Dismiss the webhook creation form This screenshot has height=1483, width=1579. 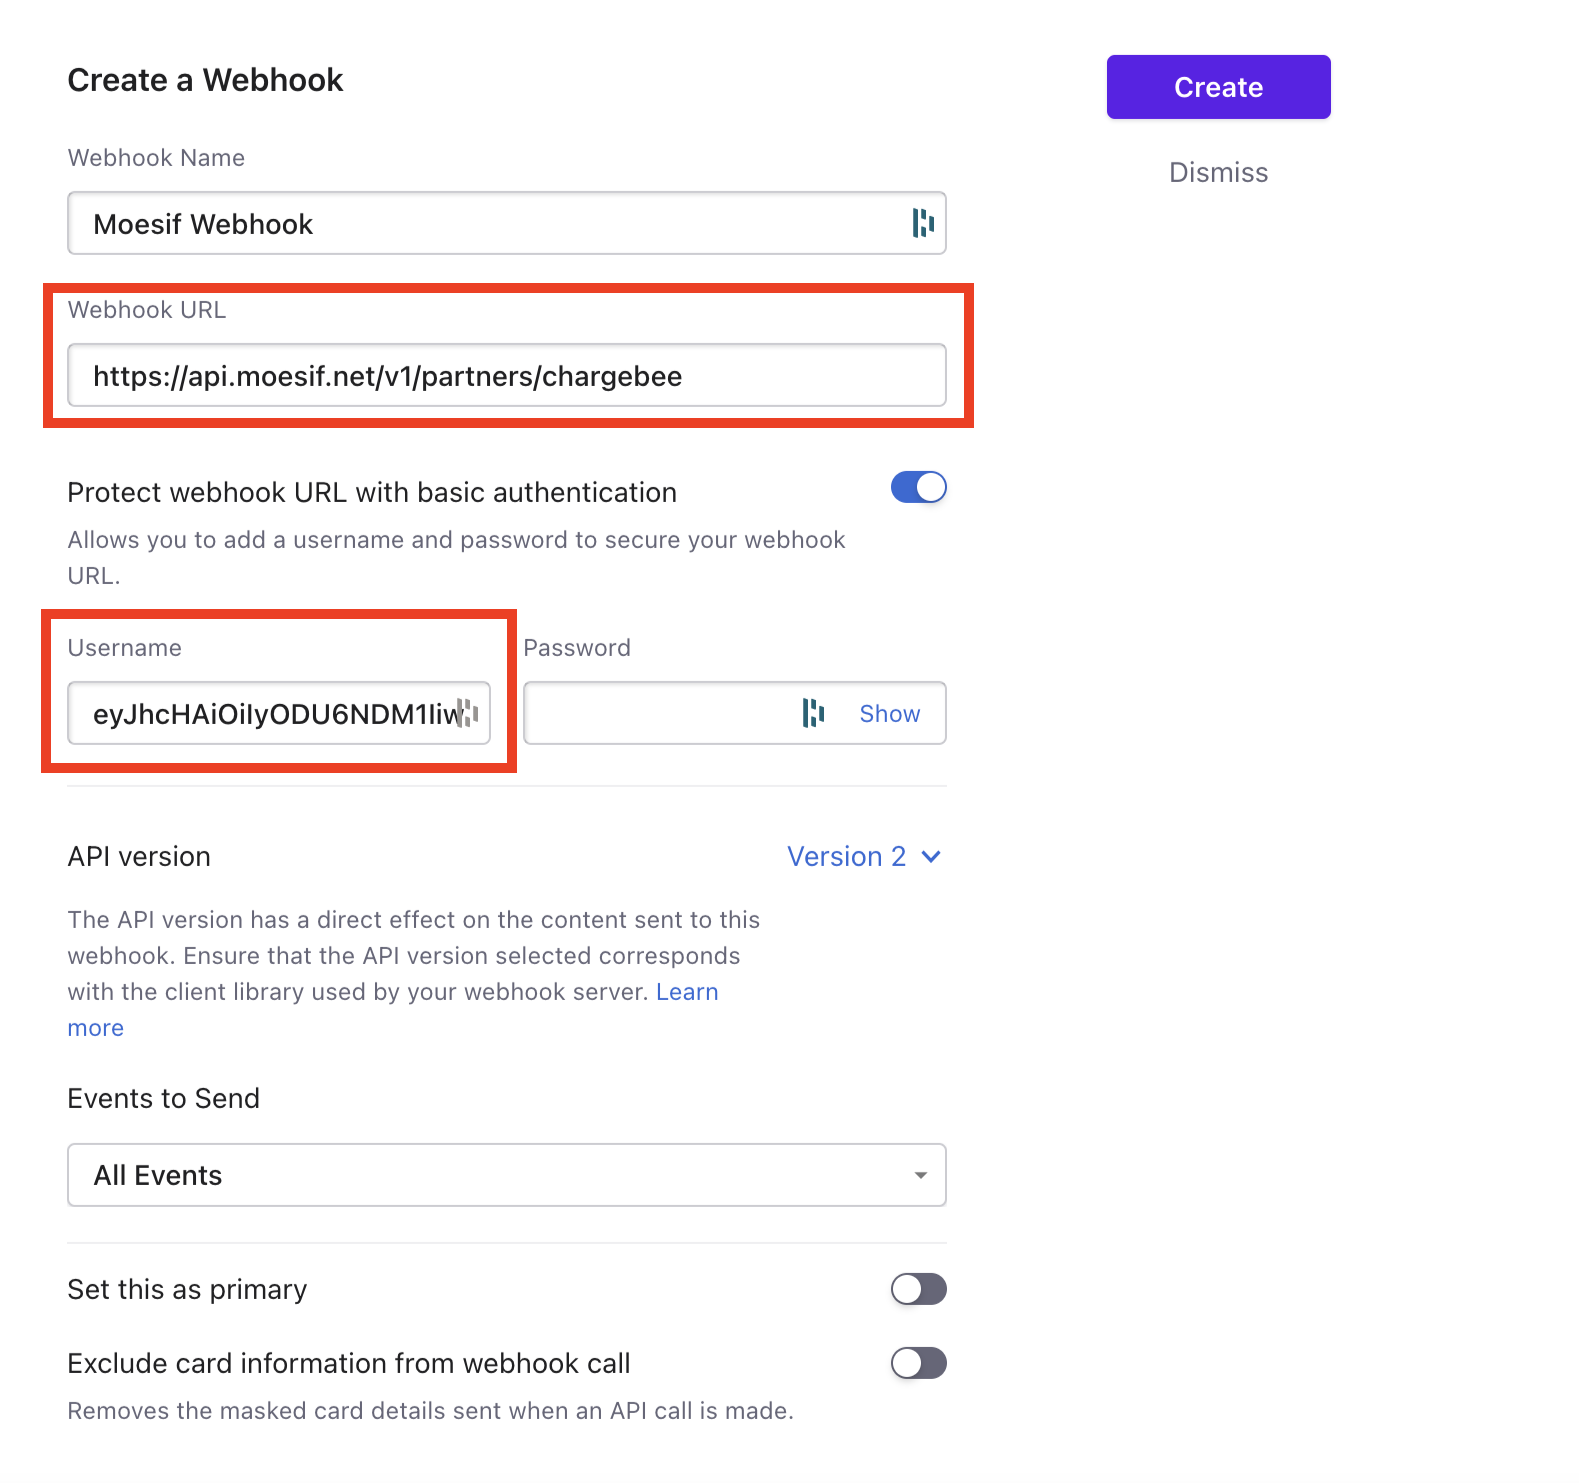click(x=1218, y=173)
